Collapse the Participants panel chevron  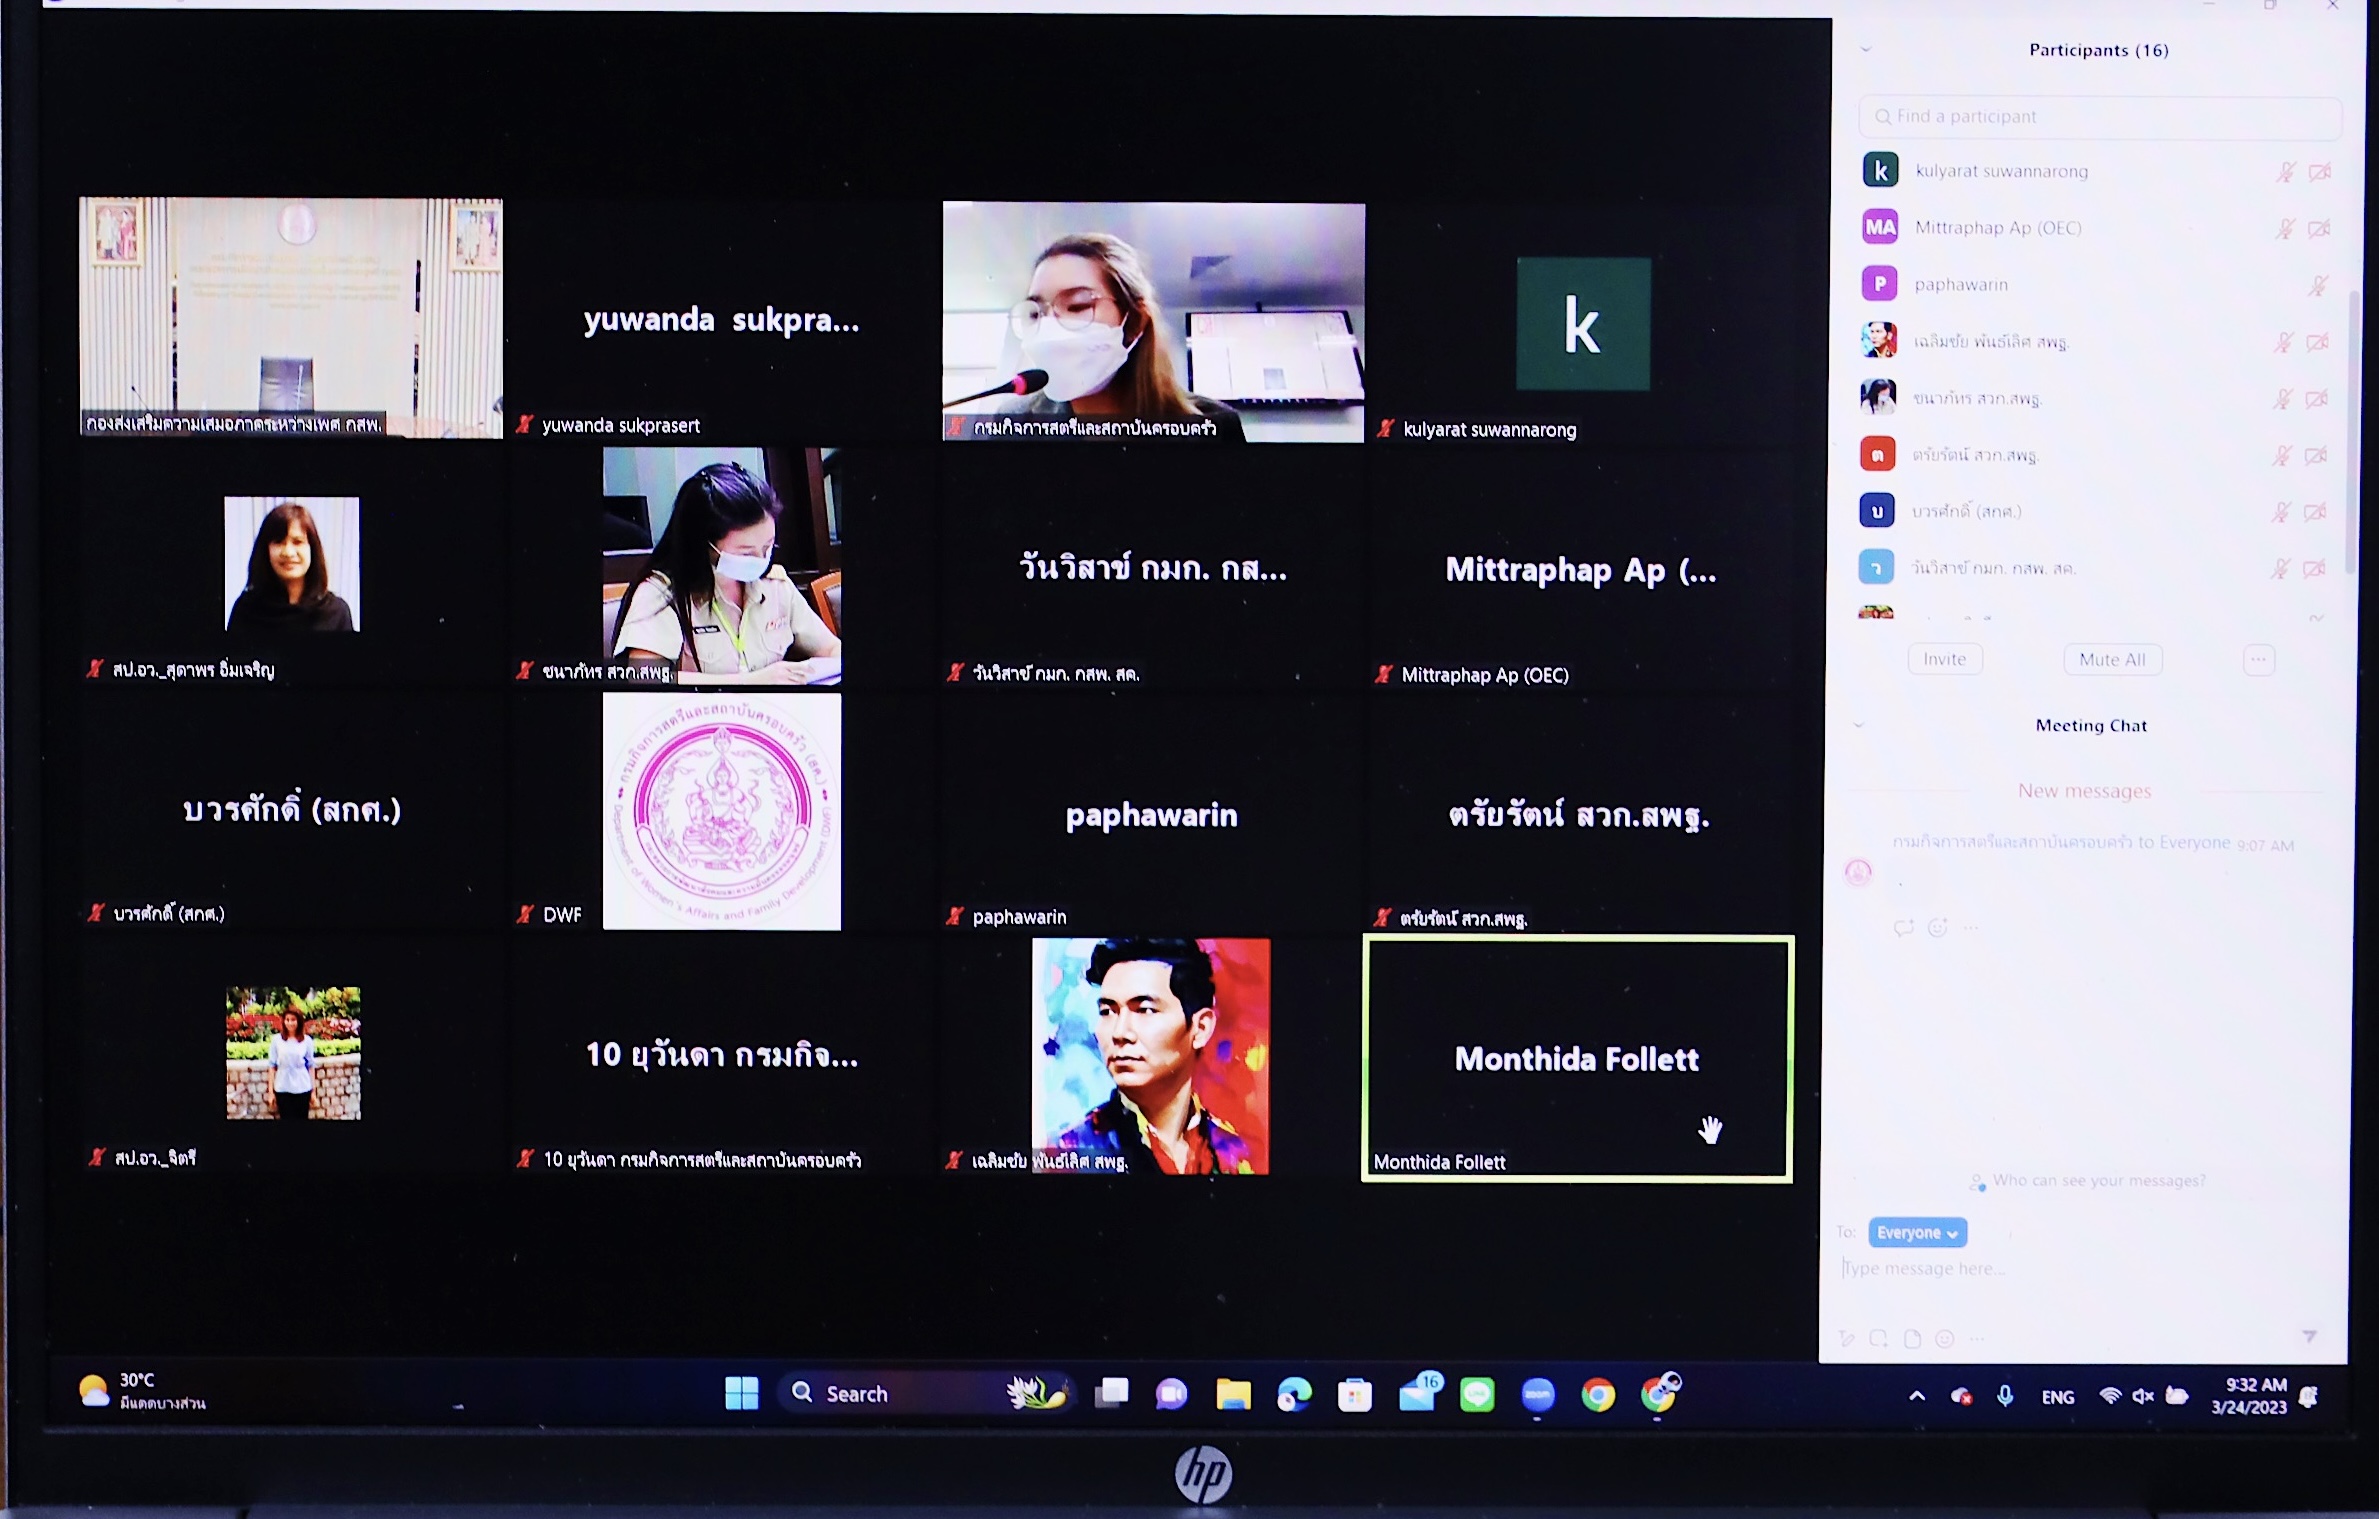click(1865, 49)
